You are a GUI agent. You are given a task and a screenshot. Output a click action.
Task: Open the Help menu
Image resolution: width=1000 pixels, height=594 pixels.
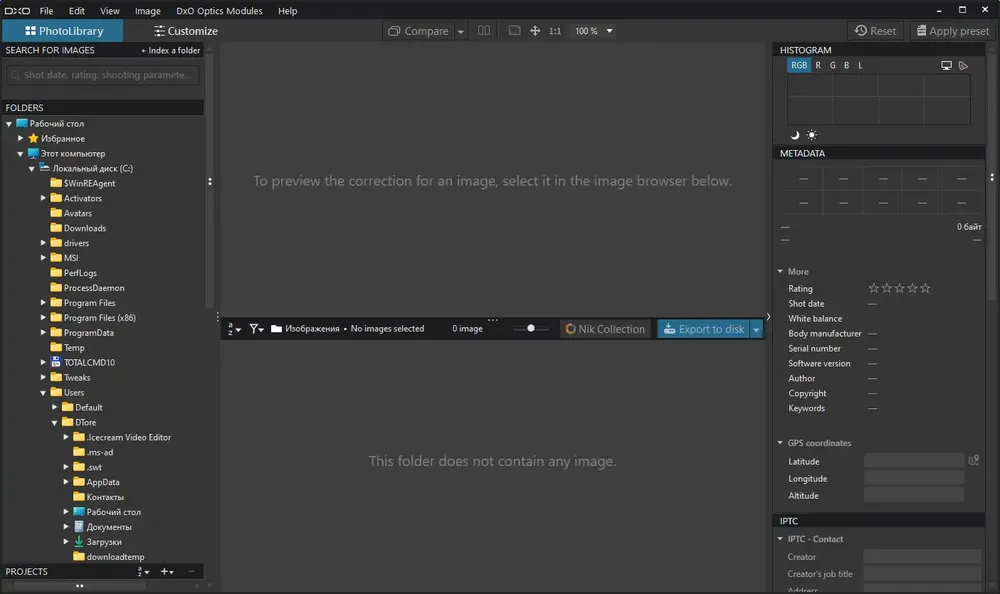(x=288, y=11)
